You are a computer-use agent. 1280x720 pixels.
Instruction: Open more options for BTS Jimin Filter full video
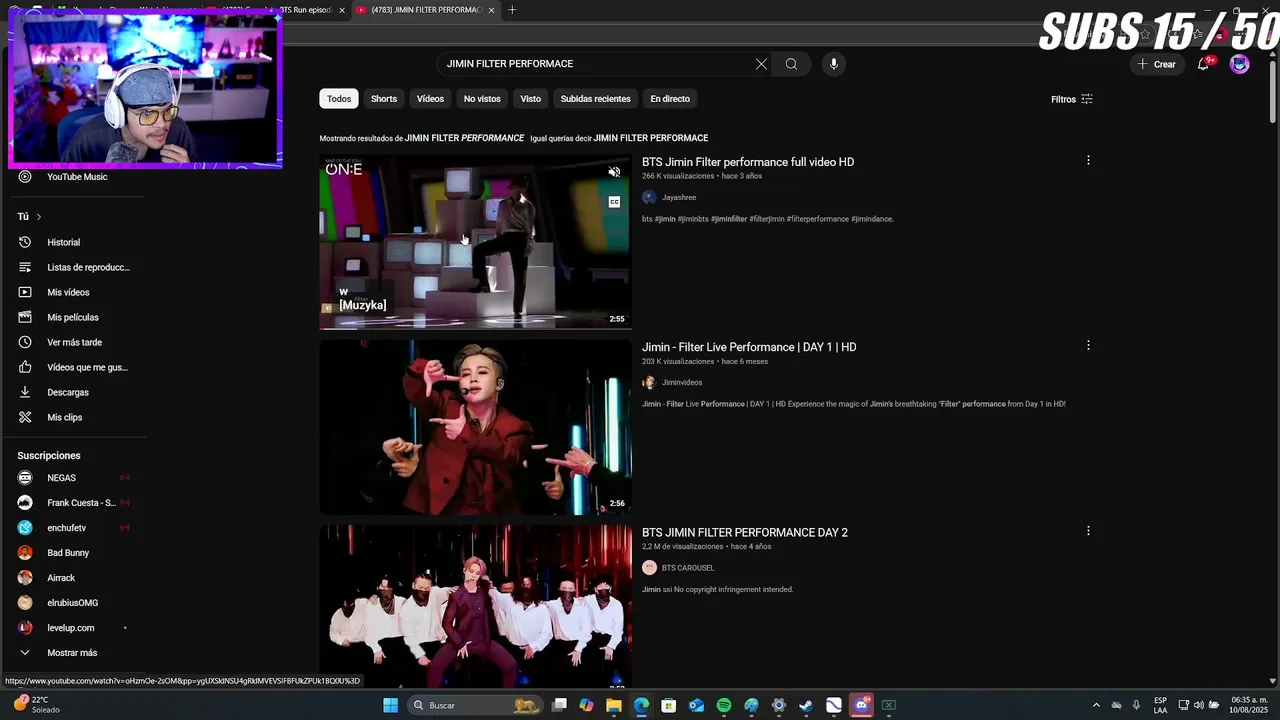1088,160
